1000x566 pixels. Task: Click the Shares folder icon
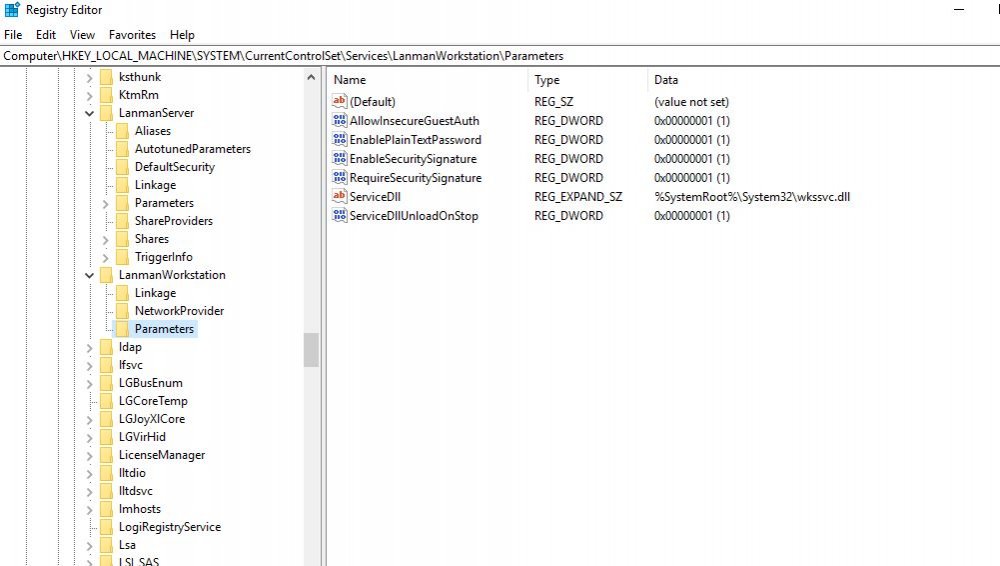click(122, 239)
